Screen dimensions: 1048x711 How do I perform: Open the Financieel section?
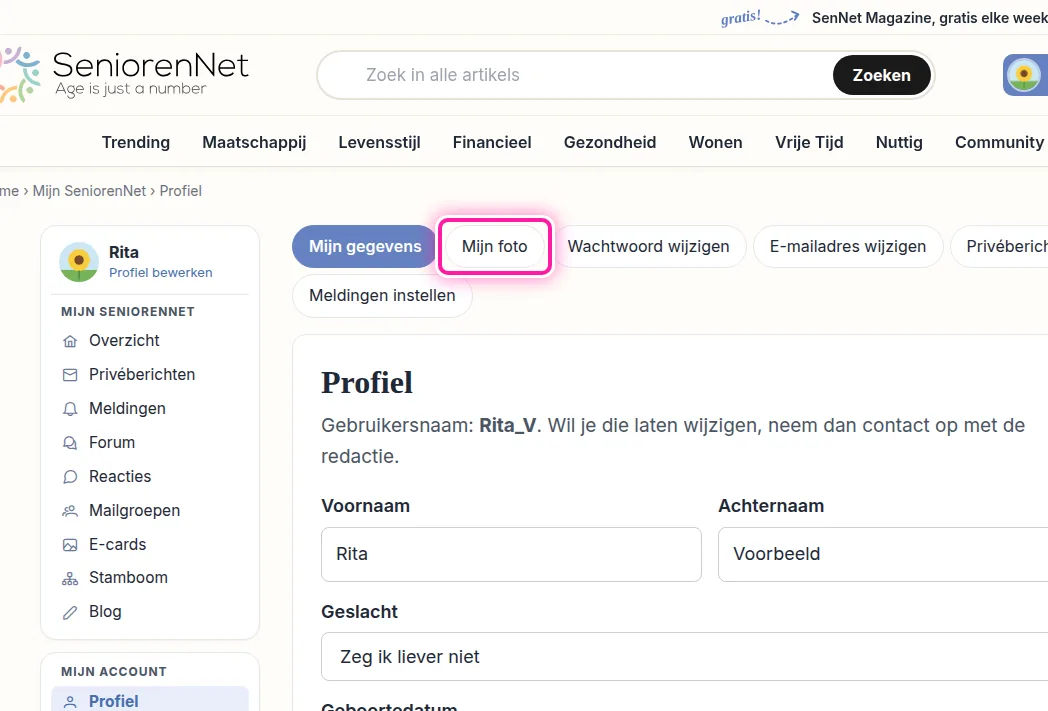pyautogui.click(x=492, y=142)
